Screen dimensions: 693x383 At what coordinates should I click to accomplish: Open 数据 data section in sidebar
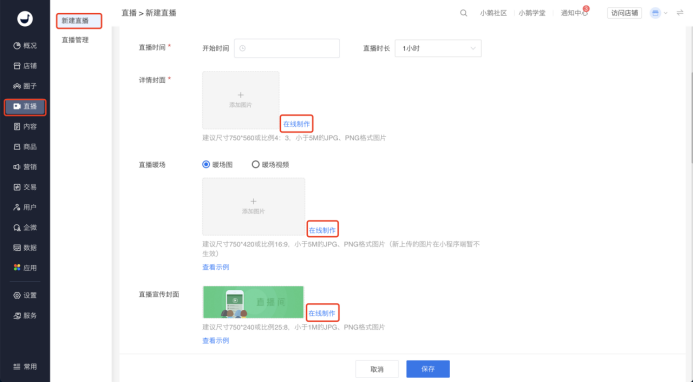coord(25,248)
